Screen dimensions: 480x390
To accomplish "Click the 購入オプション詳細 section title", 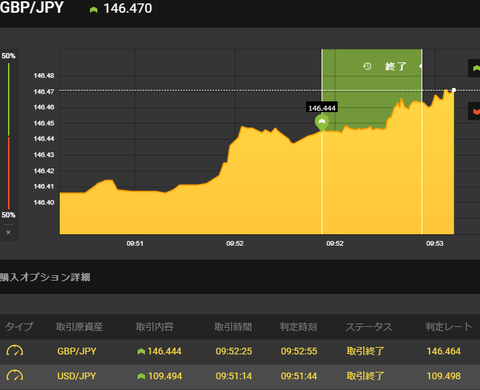I will coord(45,277).
